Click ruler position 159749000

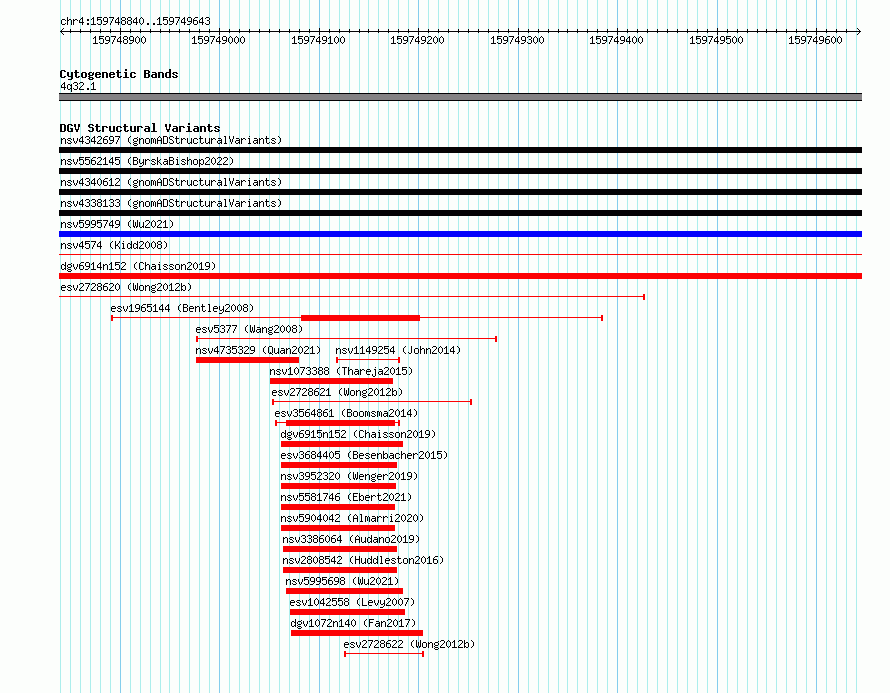coord(219,40)
